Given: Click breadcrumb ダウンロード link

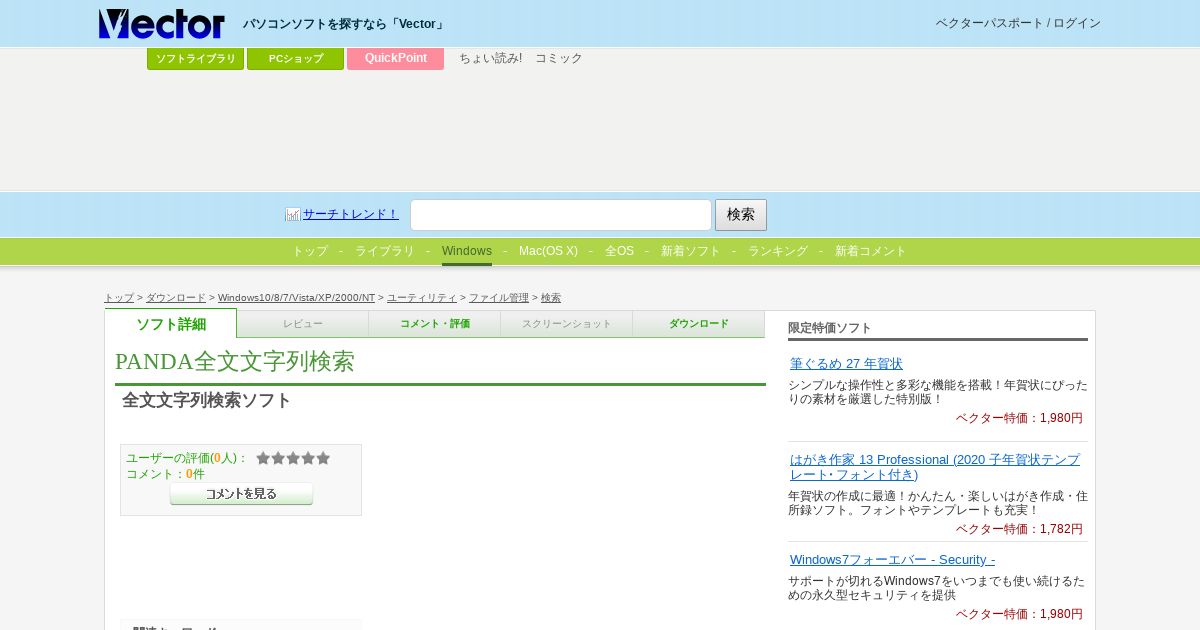Looking at the screenshot, I should click(x=176, y=298).
